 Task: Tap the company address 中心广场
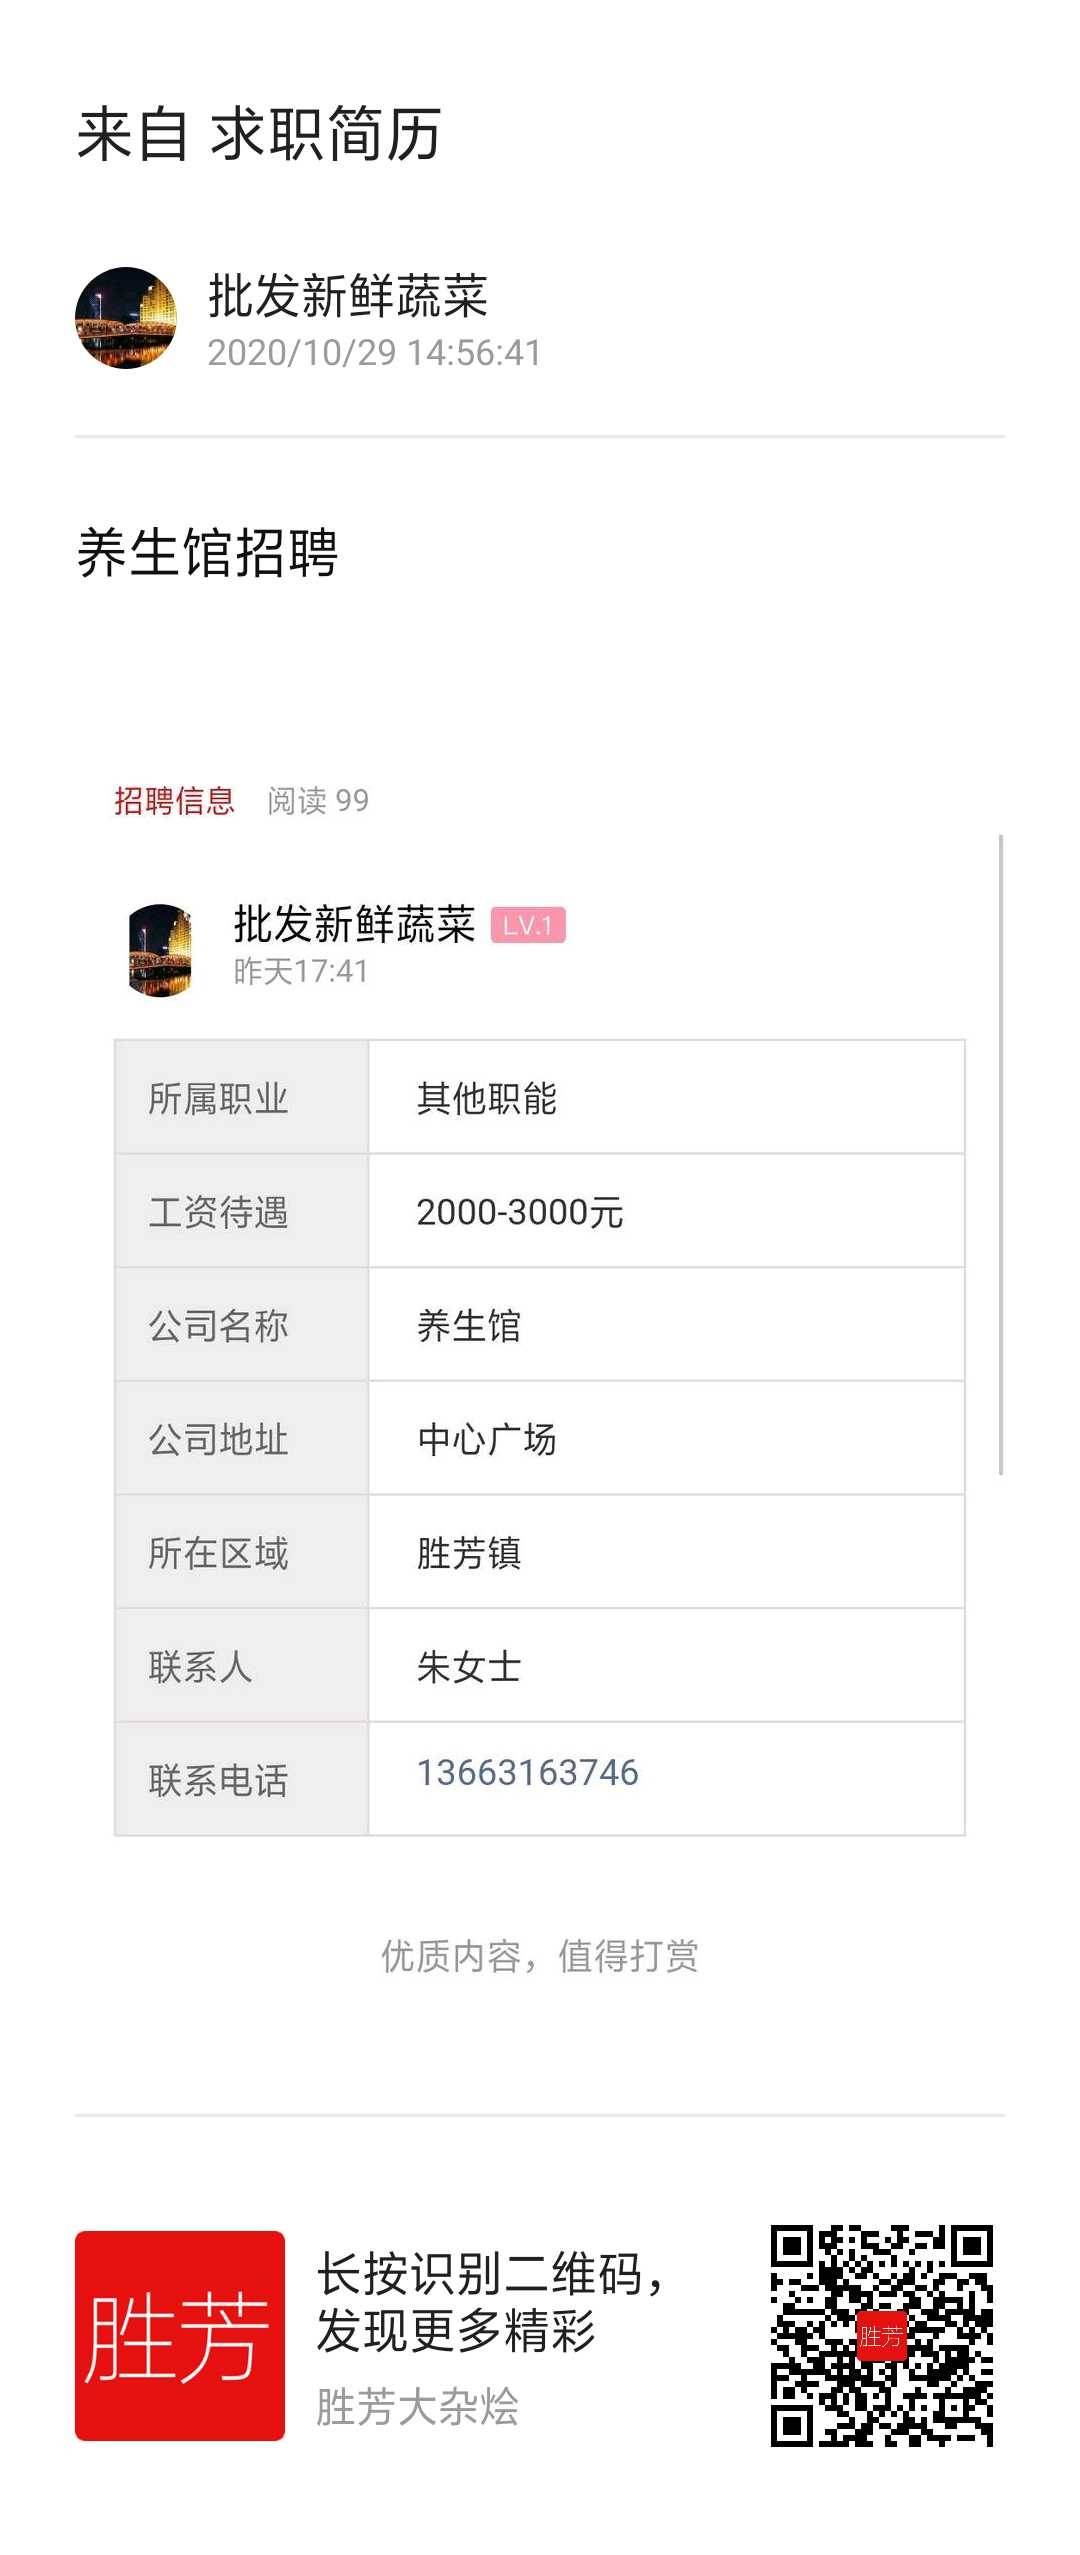[487, 1439]
